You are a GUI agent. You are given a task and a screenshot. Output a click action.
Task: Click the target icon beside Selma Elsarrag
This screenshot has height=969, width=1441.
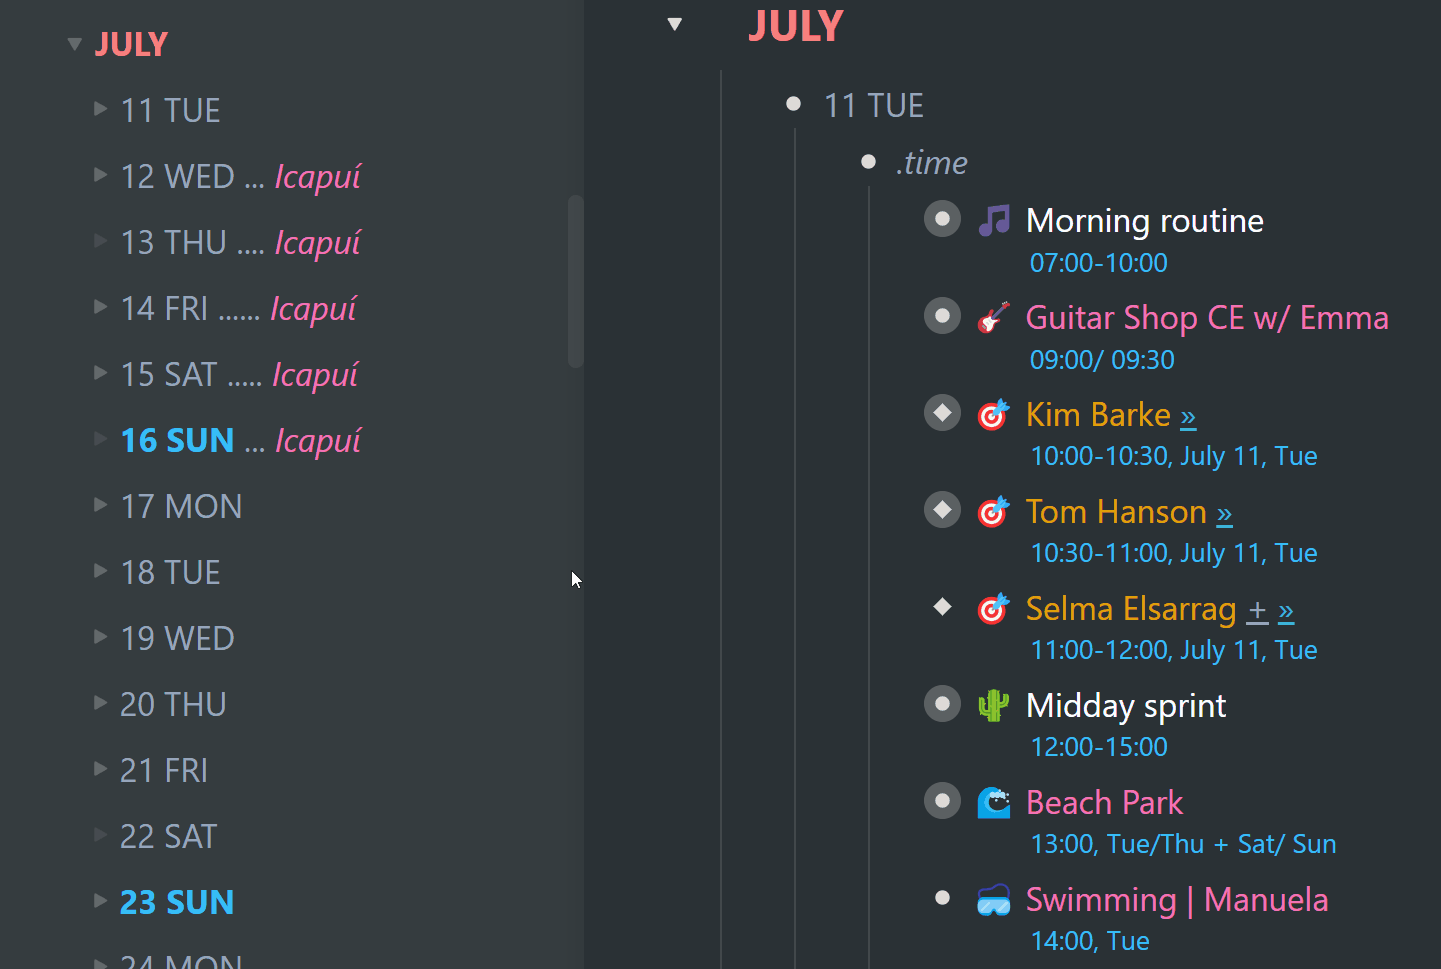click(x=993, y=608)
